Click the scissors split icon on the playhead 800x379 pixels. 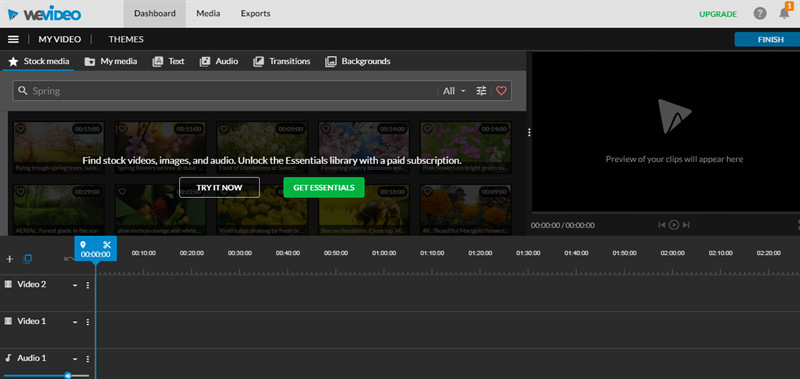click(x=107, y=245)
